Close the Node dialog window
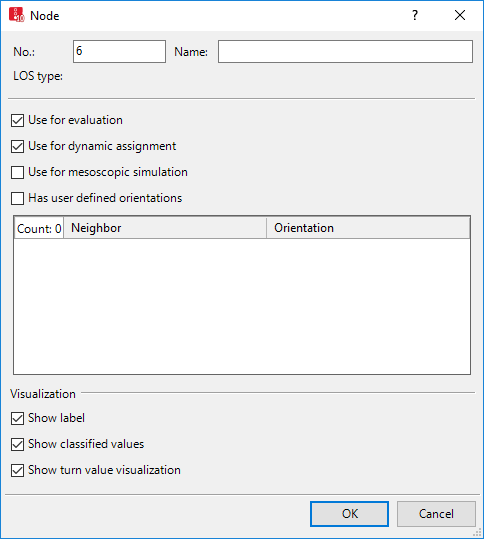 460,15
